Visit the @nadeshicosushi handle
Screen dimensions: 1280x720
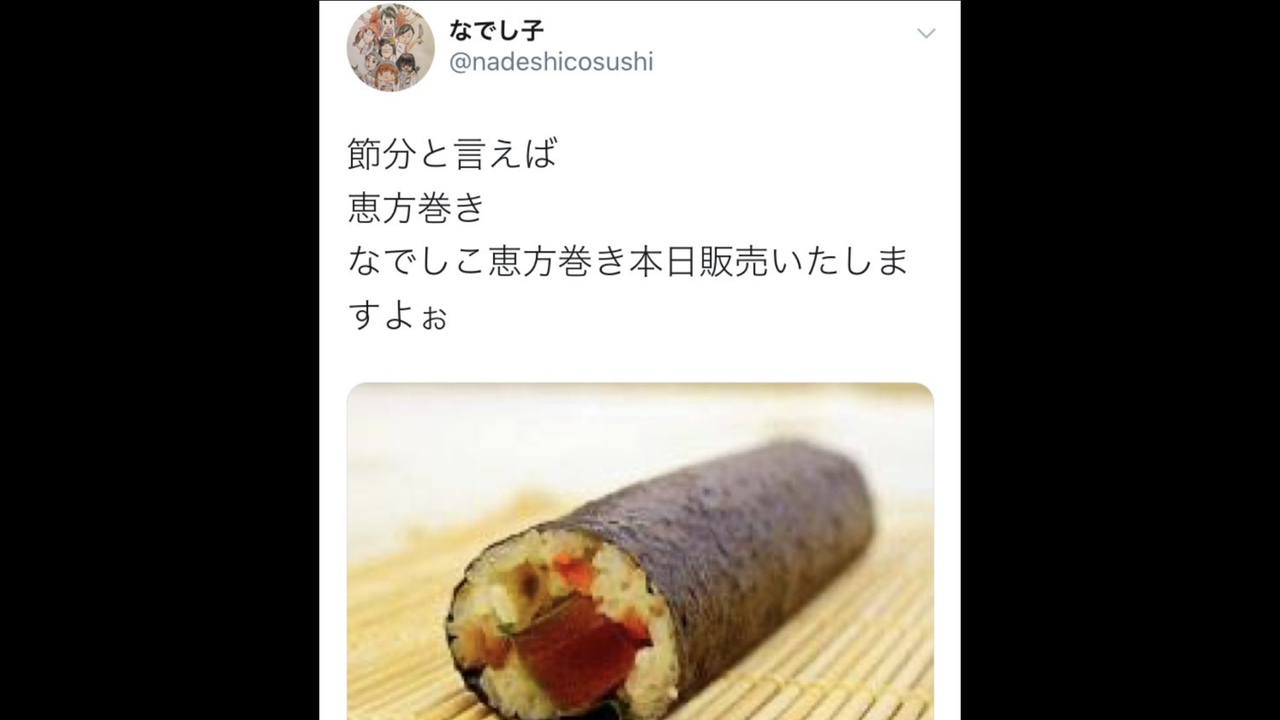click(x=551, y=62)
